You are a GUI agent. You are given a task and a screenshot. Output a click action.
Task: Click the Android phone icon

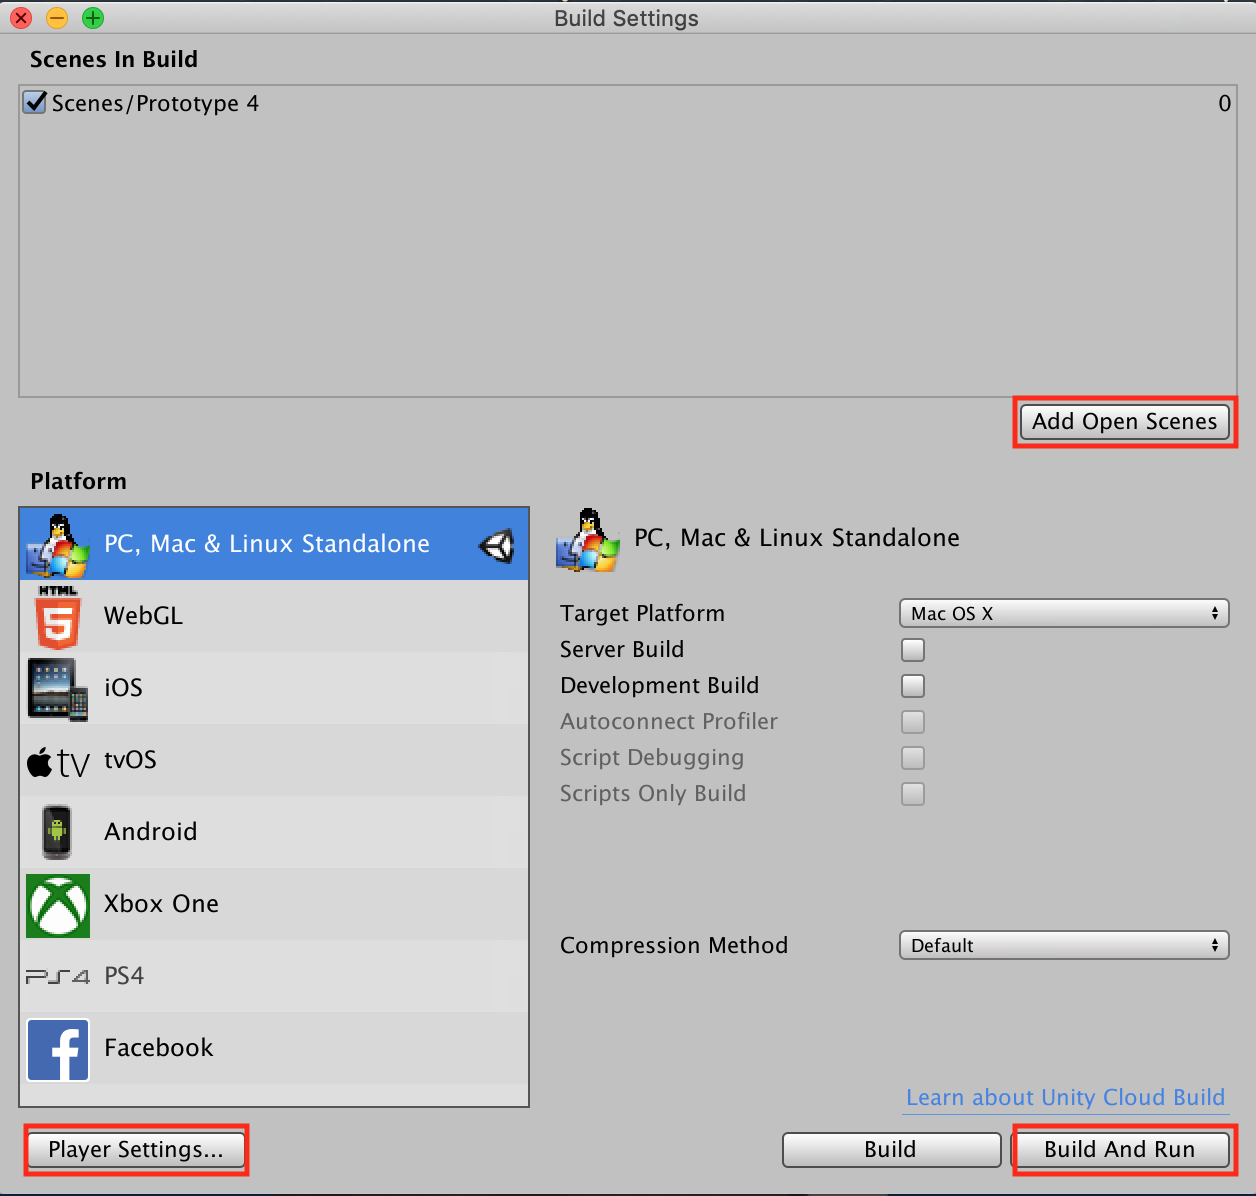[57, 832]
